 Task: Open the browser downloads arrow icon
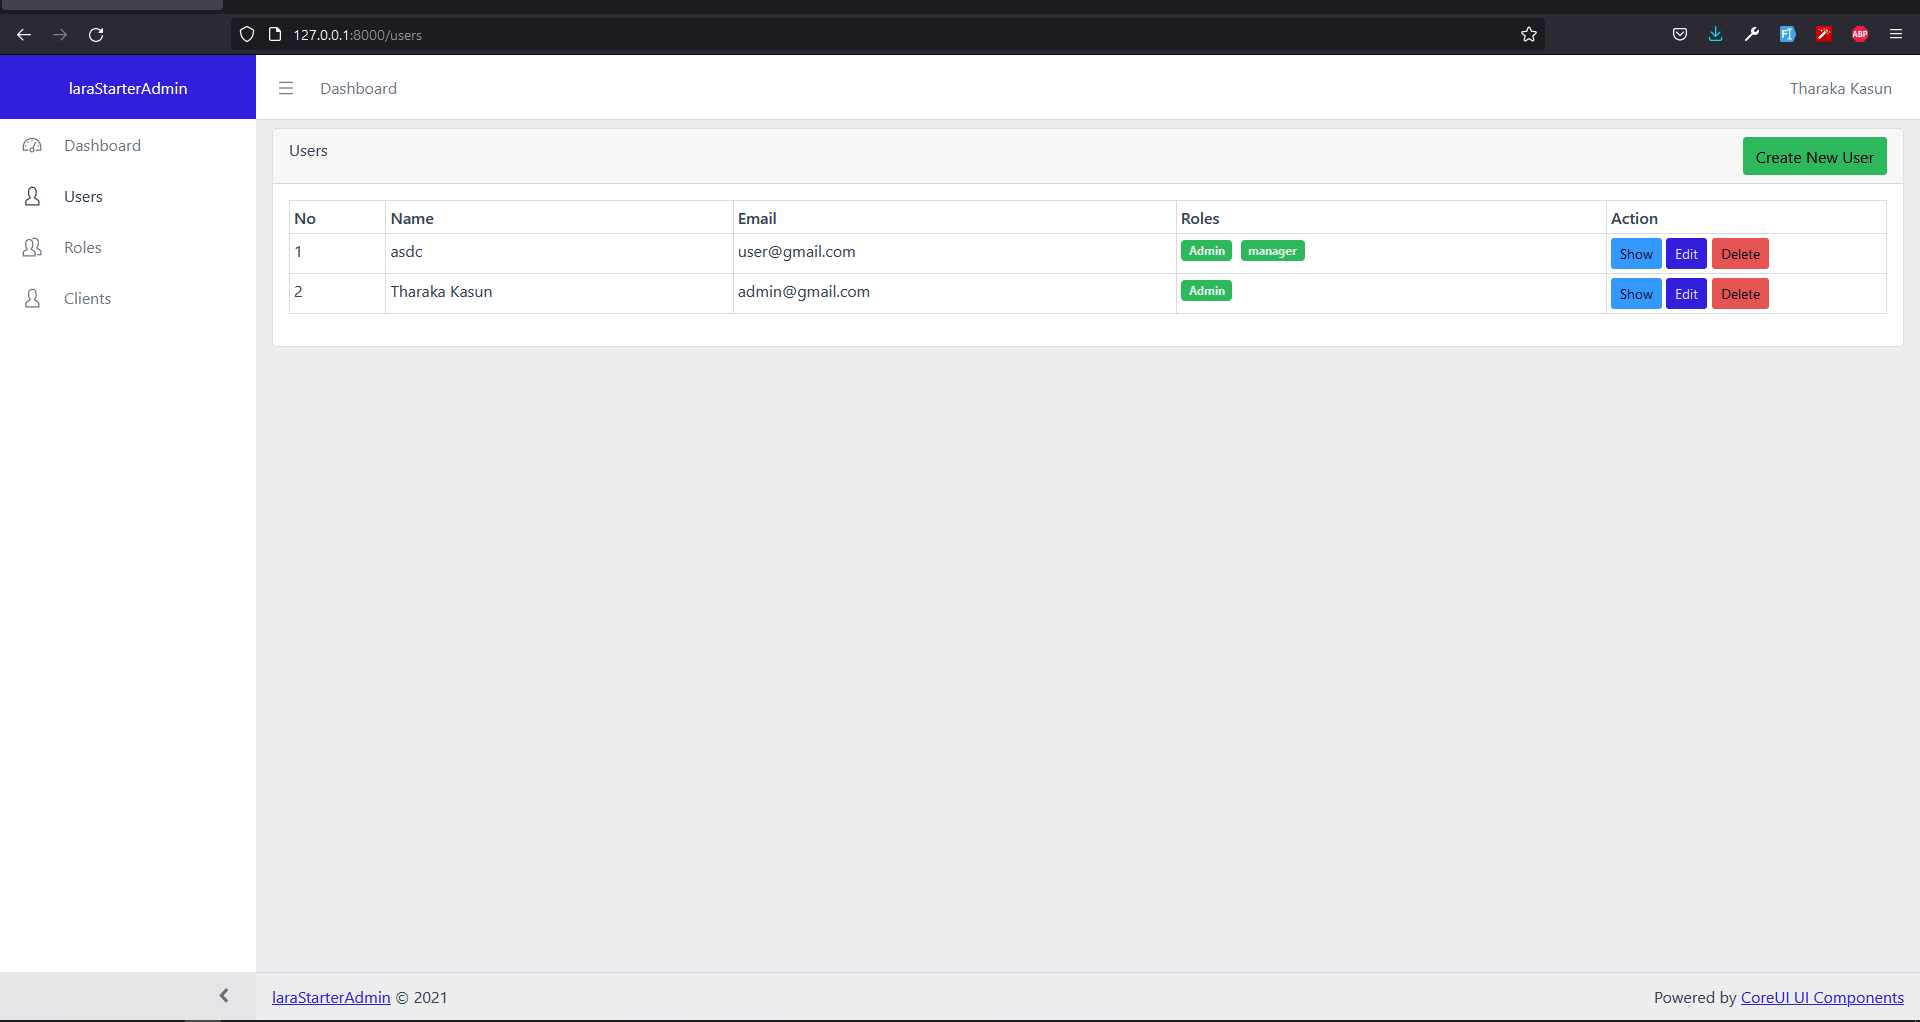pos(1716,34)
